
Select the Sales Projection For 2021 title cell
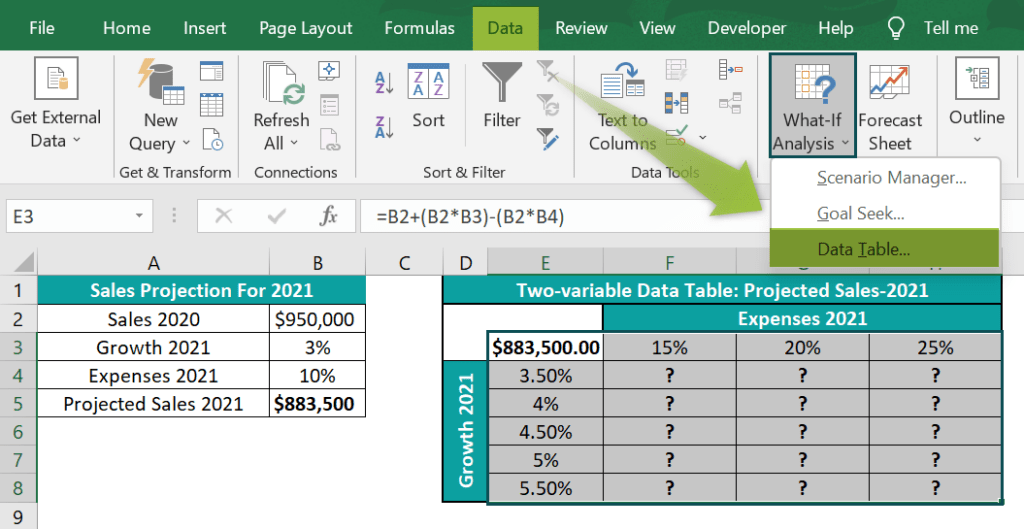[x=201, y=290]
